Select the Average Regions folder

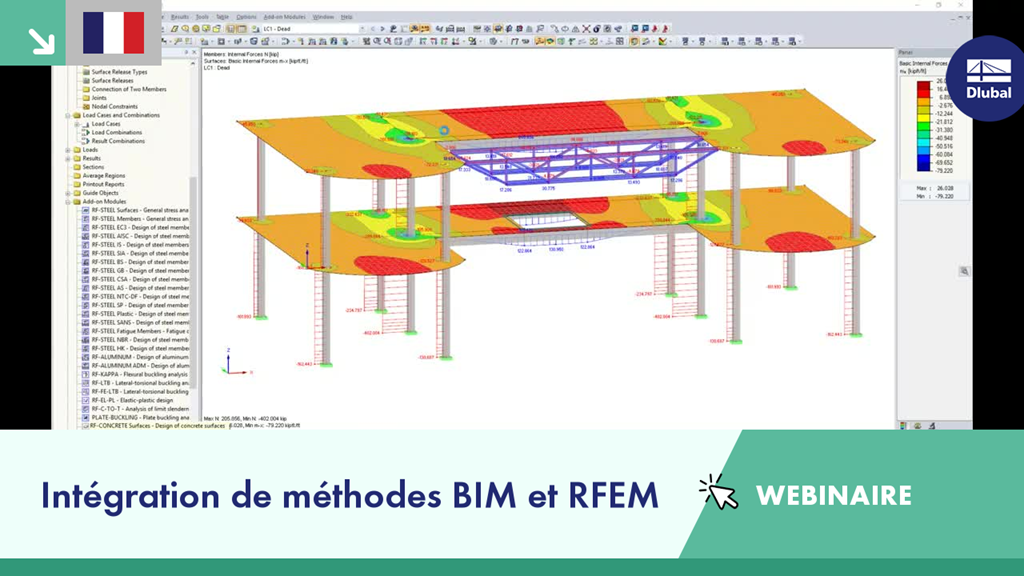point(103,175)
